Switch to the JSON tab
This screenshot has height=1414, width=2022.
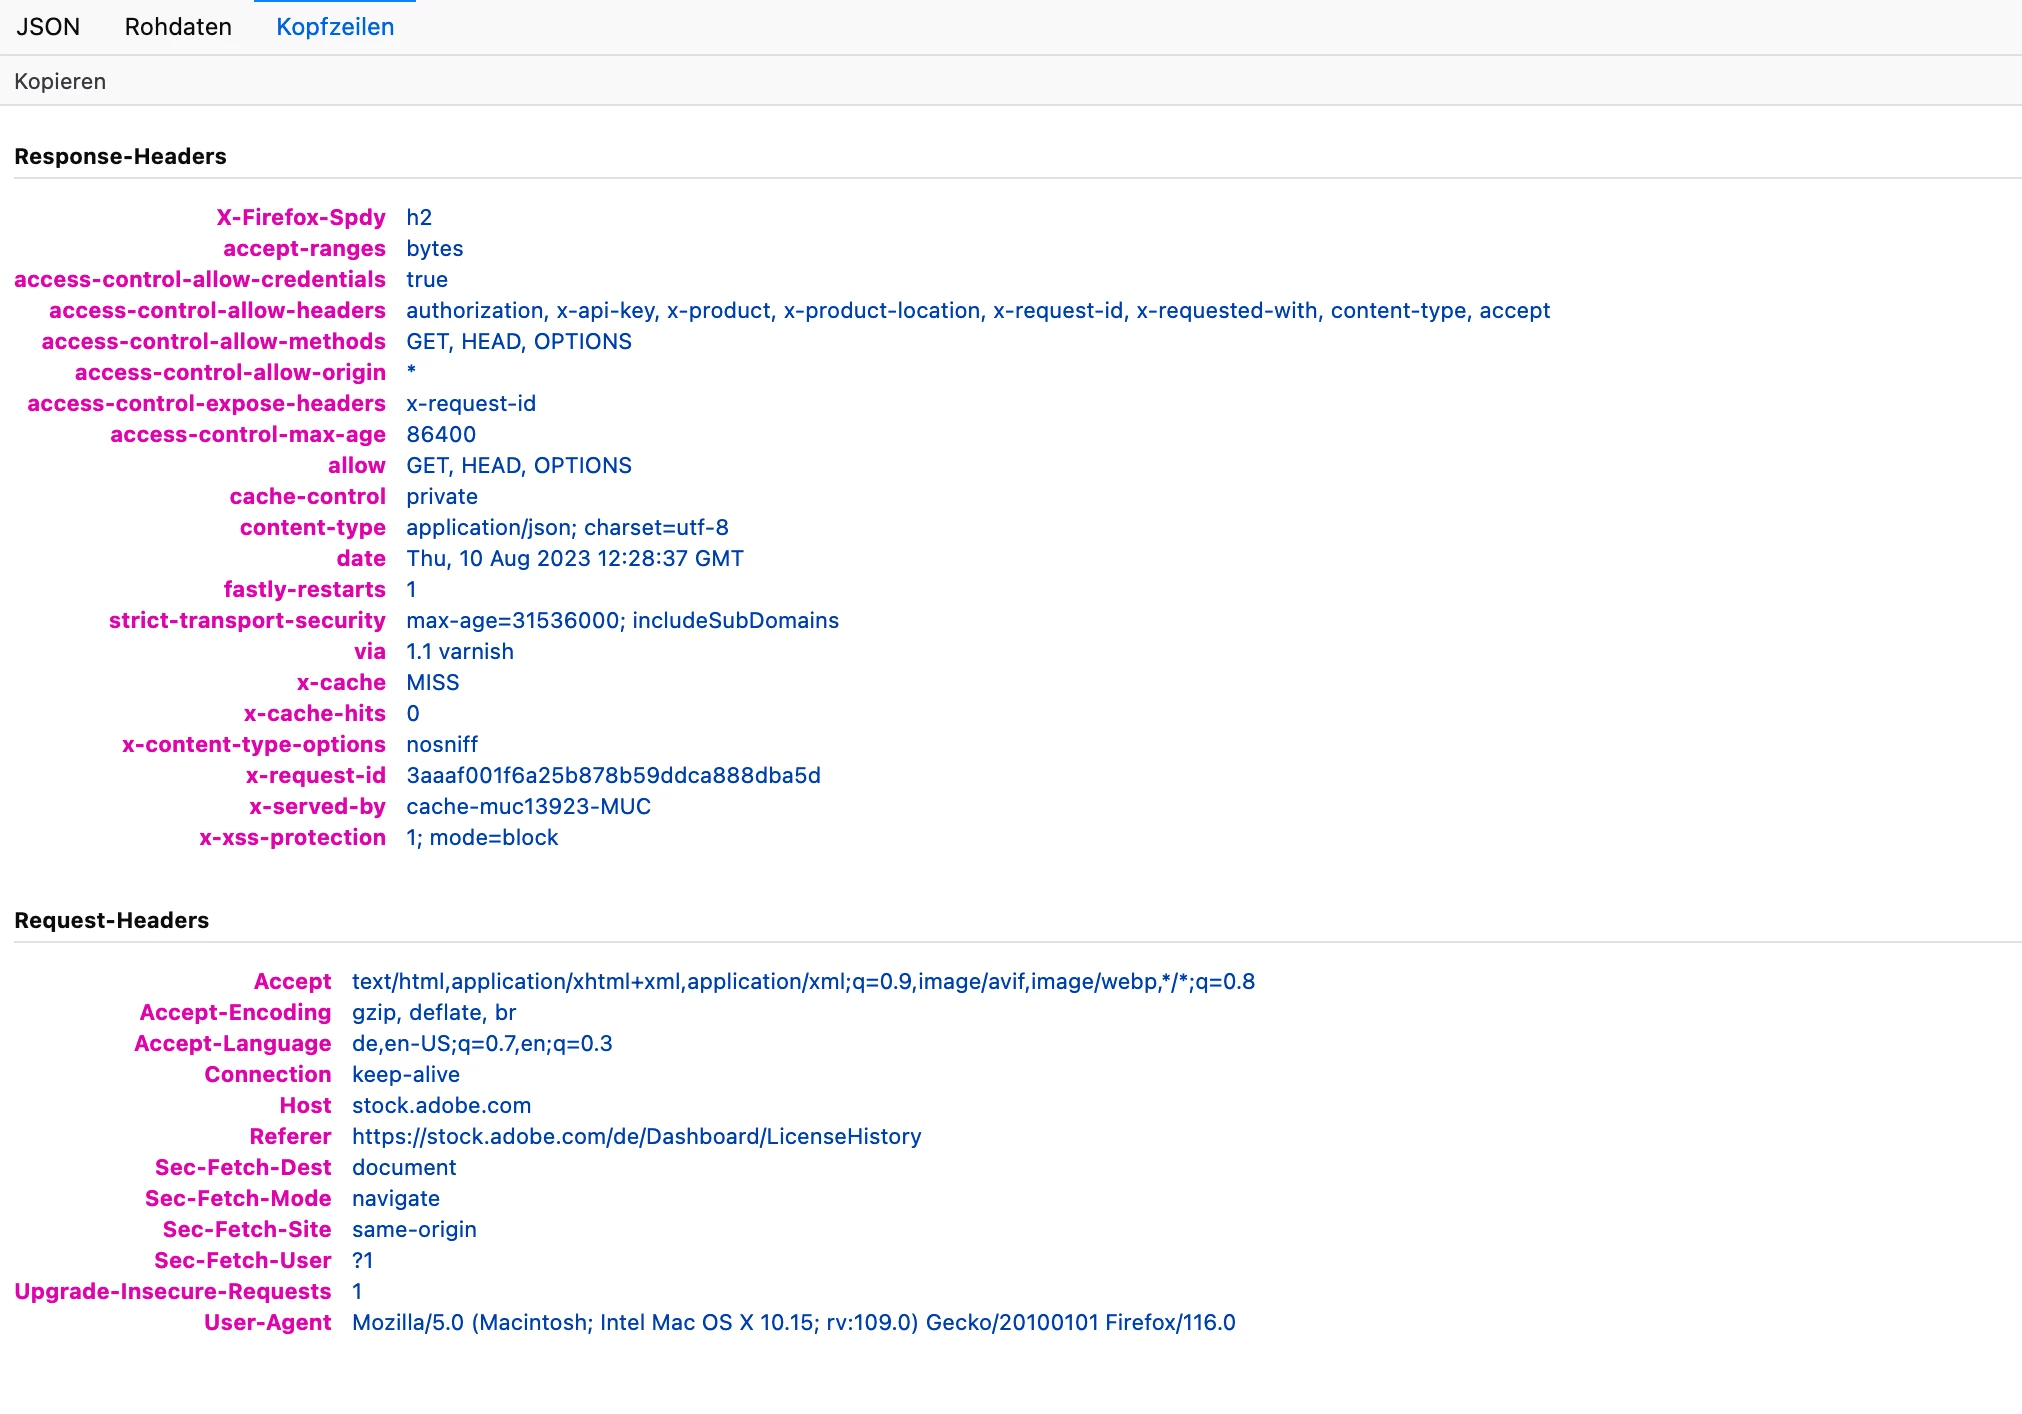(x=48, y=27)
